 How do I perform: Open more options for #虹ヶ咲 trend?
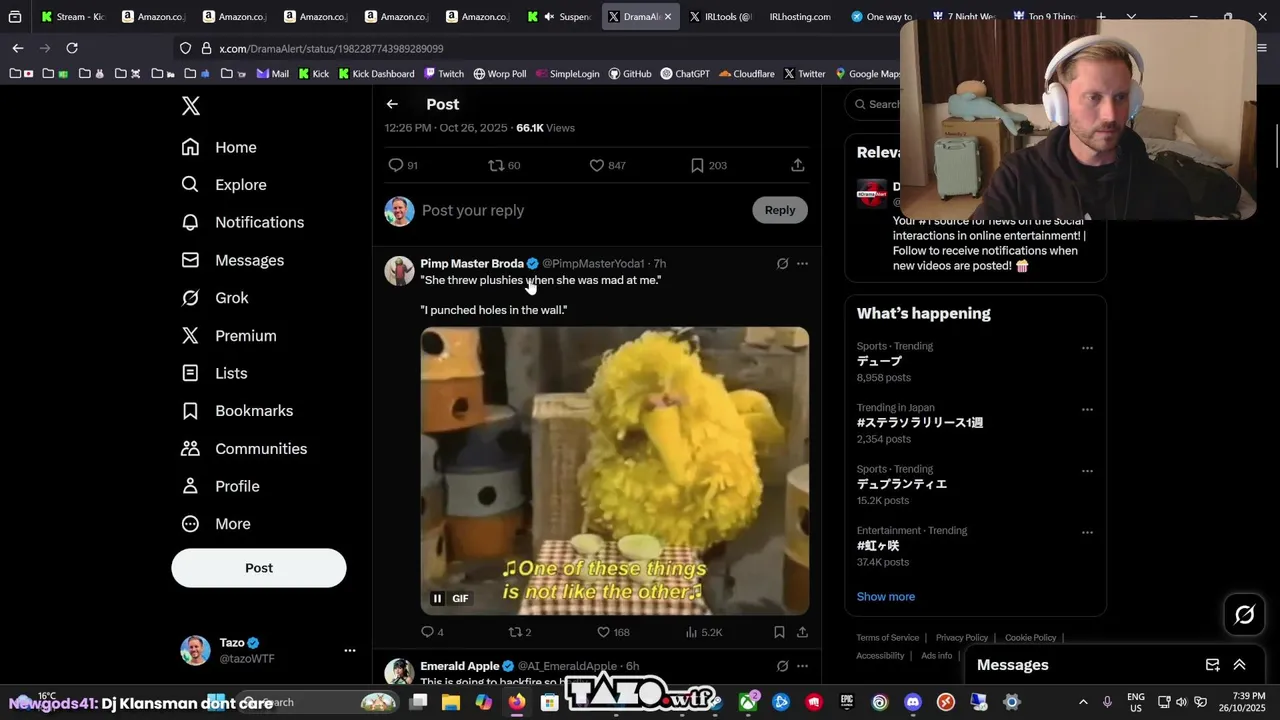(1087, 532)
